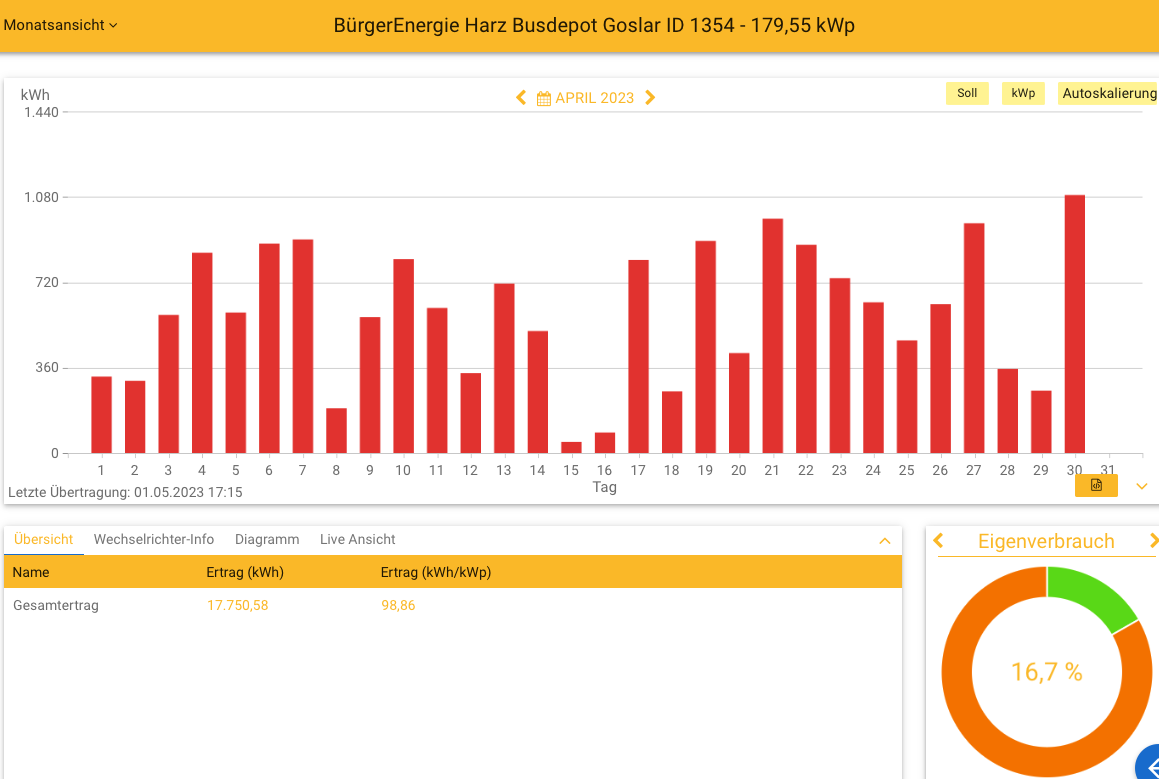Expand chart options chevron below chart
Viewport: 1159px width, 779px height.
pyautogui.click(x=1142, y=486)
